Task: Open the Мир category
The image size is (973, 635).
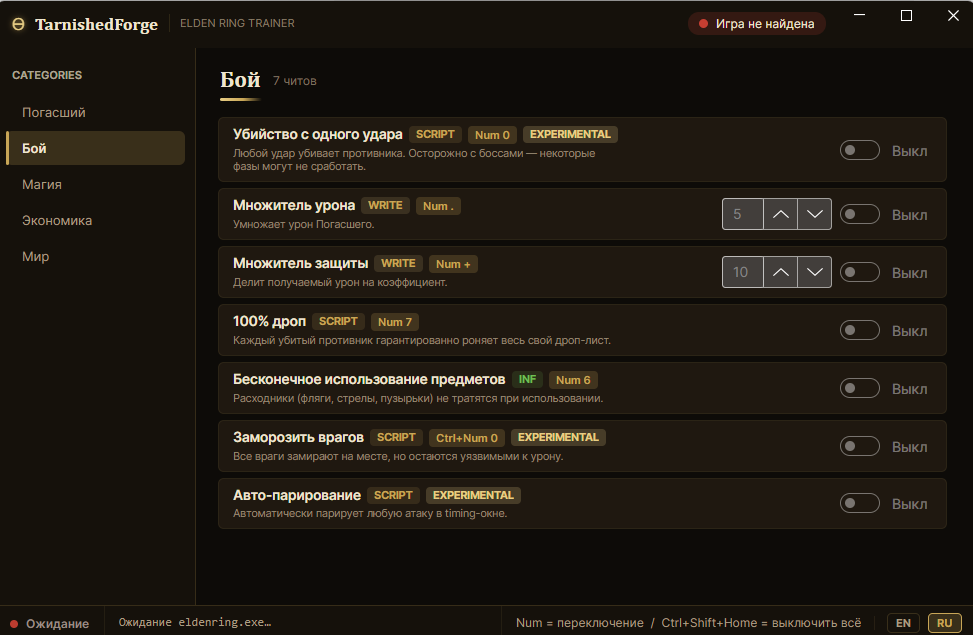Action: [96, 256]
